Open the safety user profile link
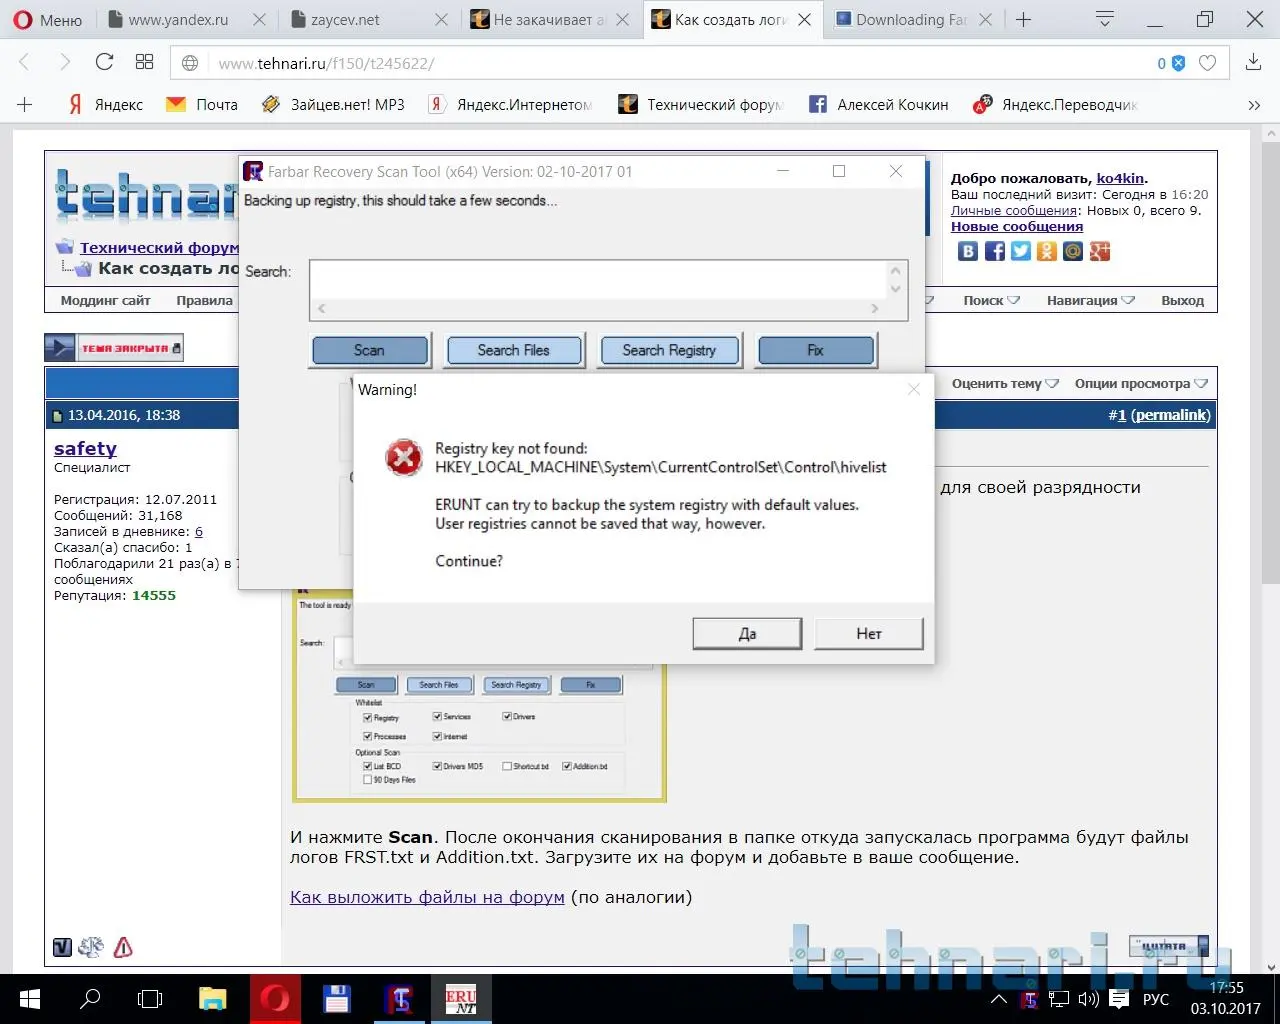Image resolution: width=1280 pixels, height=1024 pixels. pos(85,448)
